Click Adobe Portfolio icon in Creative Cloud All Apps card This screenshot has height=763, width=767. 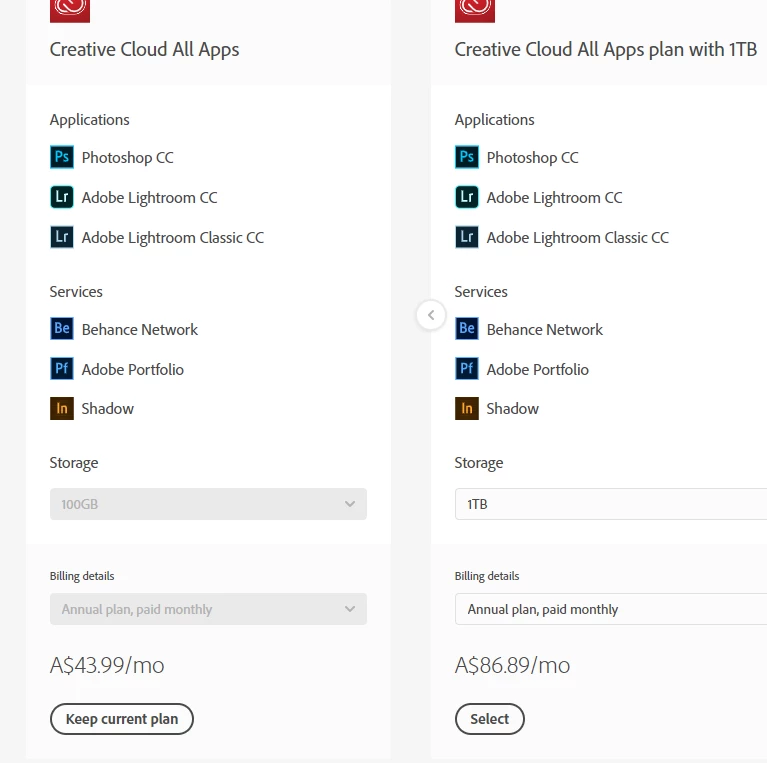tap(62, 368)
